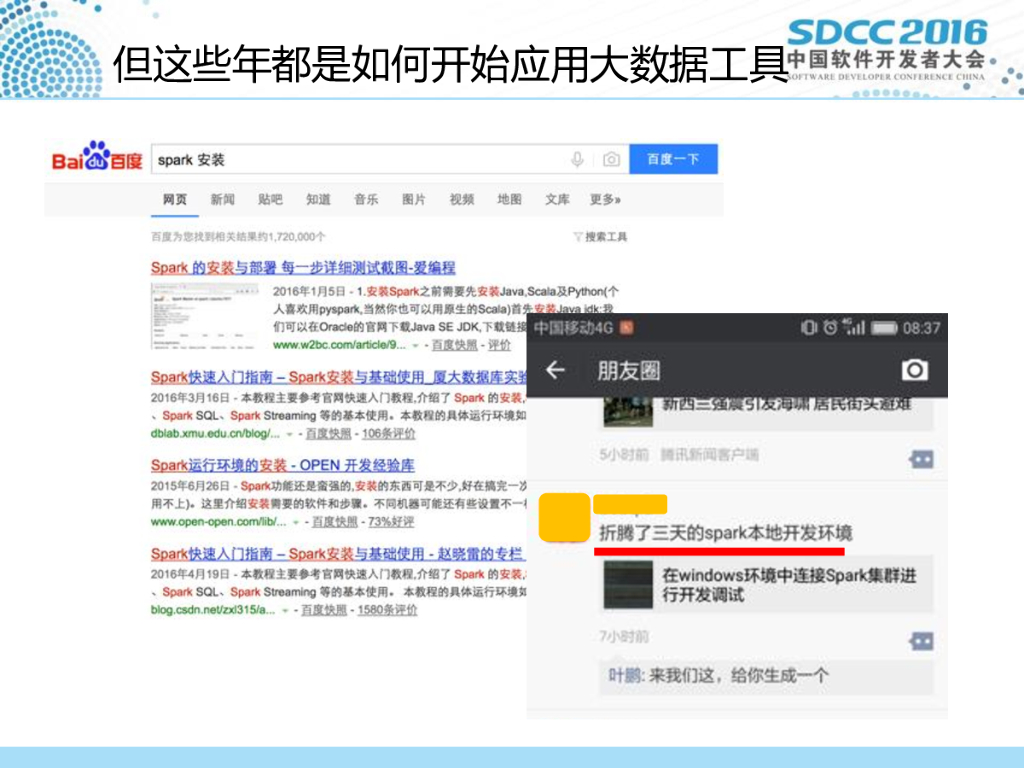Tap the shared Spark article thumbnail

pyautogui.click(x=628, y=585)
